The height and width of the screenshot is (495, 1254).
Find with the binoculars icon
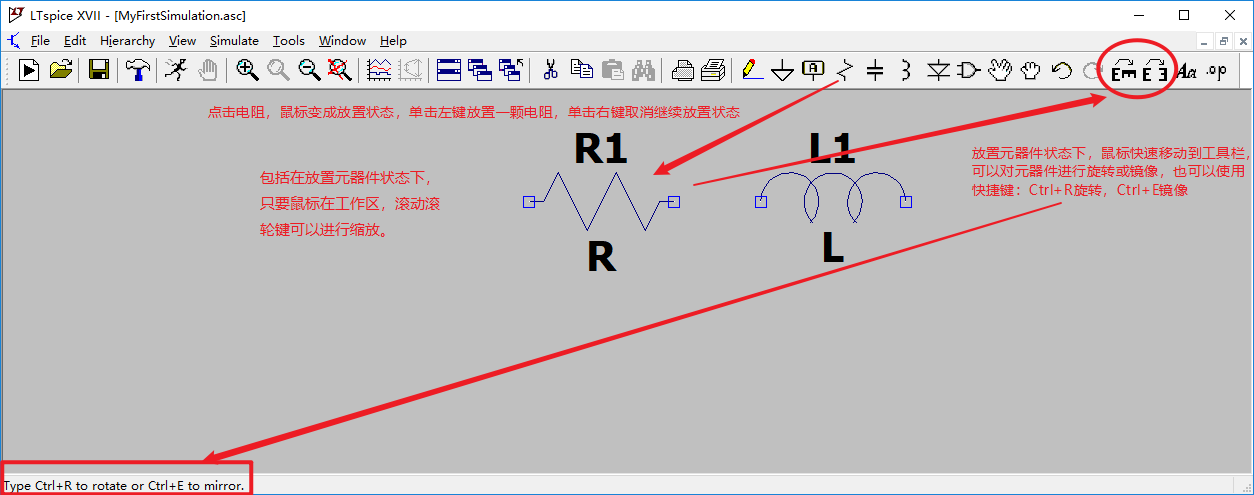[643, 70]
